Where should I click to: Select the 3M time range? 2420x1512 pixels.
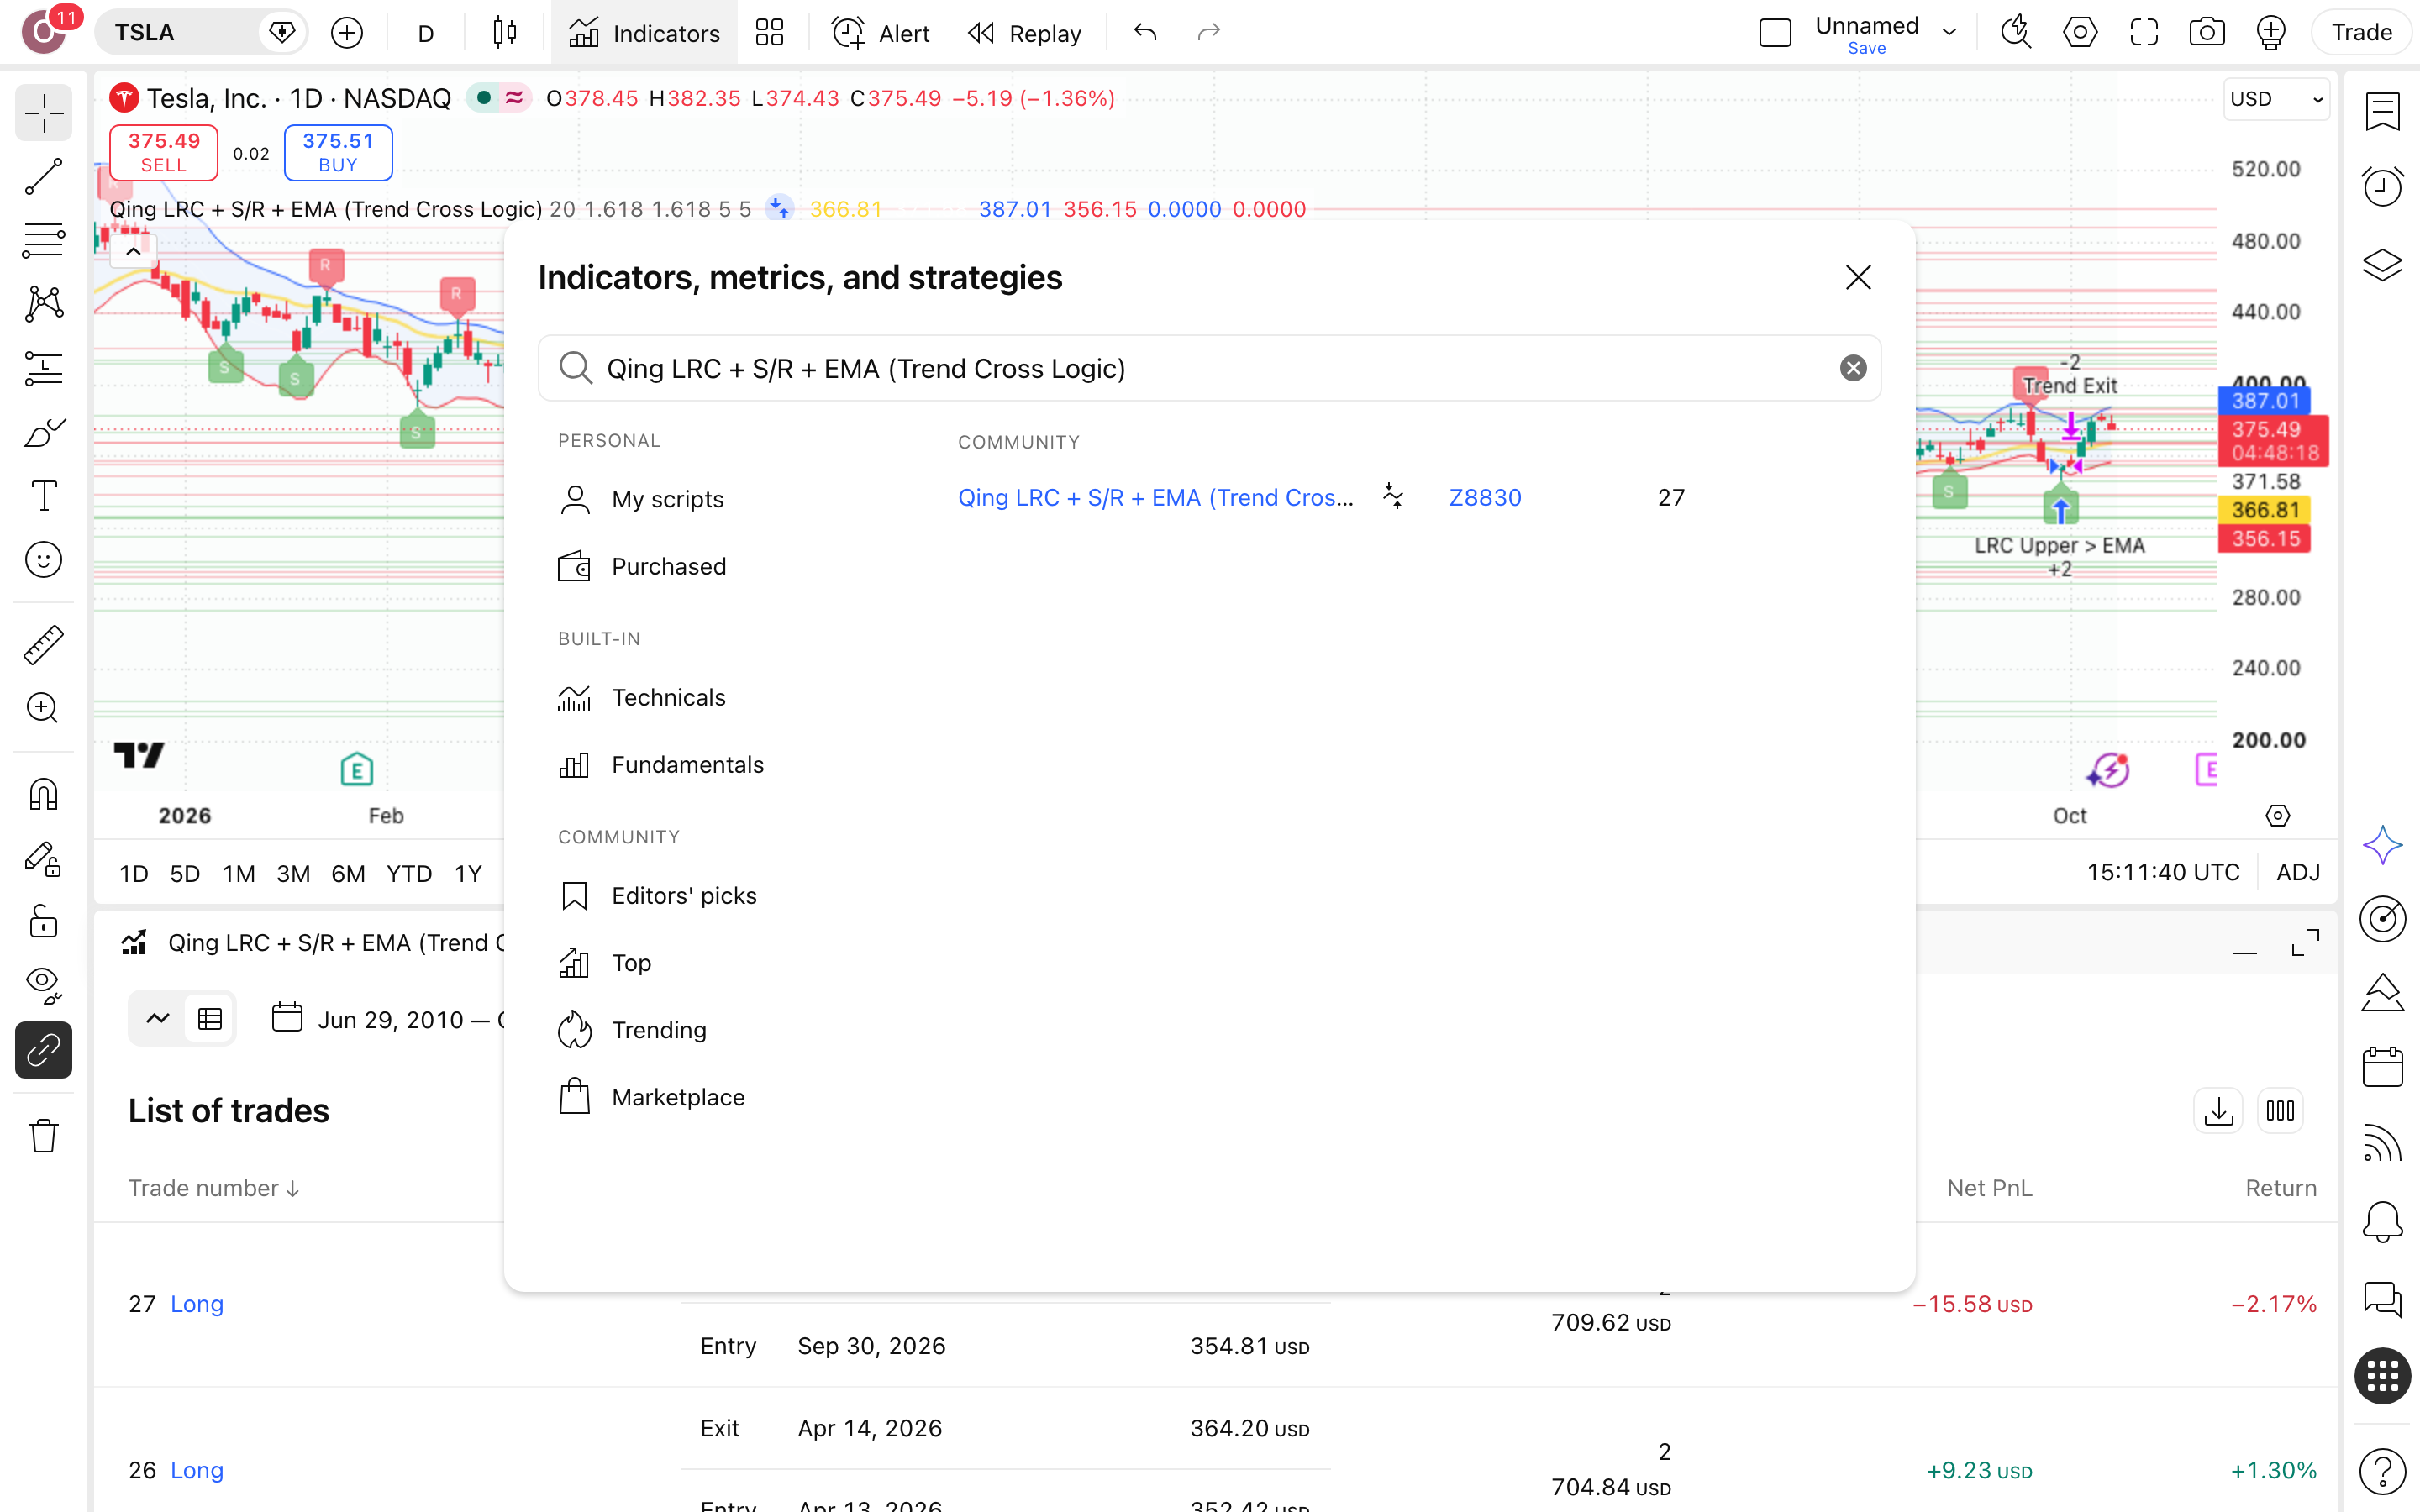coord(292,873)
